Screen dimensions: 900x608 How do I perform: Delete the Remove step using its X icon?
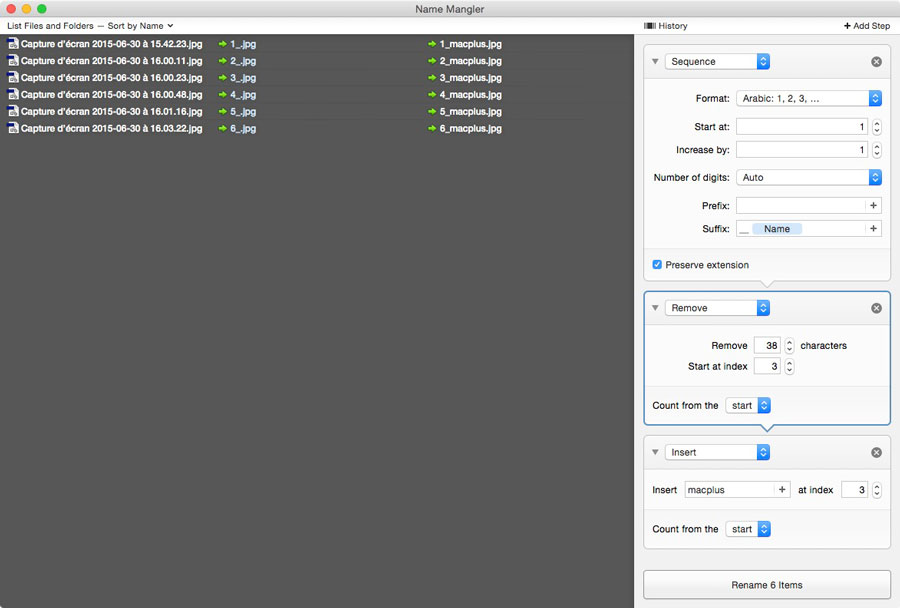click(x=876, y=308)
